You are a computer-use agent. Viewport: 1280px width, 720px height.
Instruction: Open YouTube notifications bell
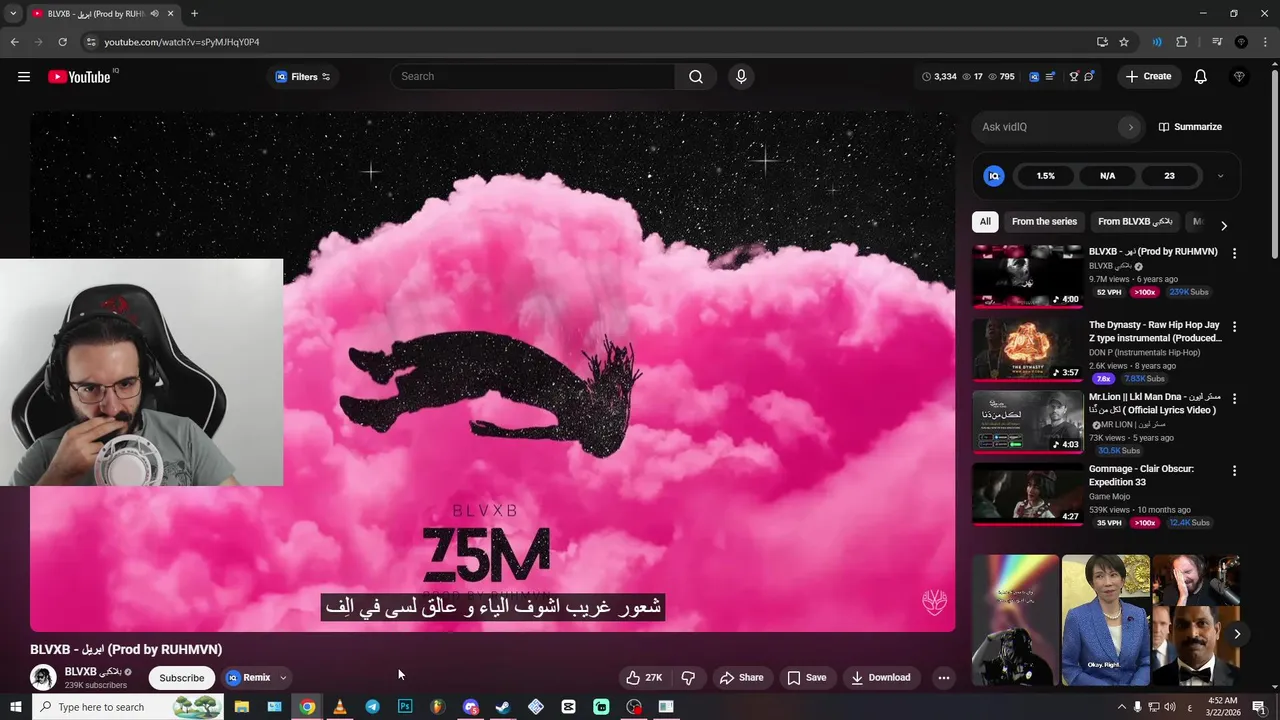click(x=1201, y=77)
